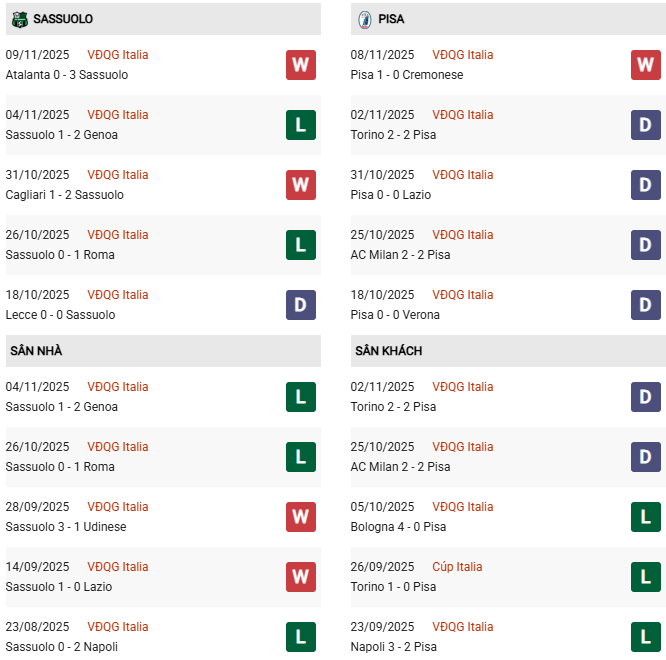Click the D badge for Lecce 0 - 0 Sassuolo
This screenshot has height=660, width=666.
pyautogui.click(x=300, y=305)
